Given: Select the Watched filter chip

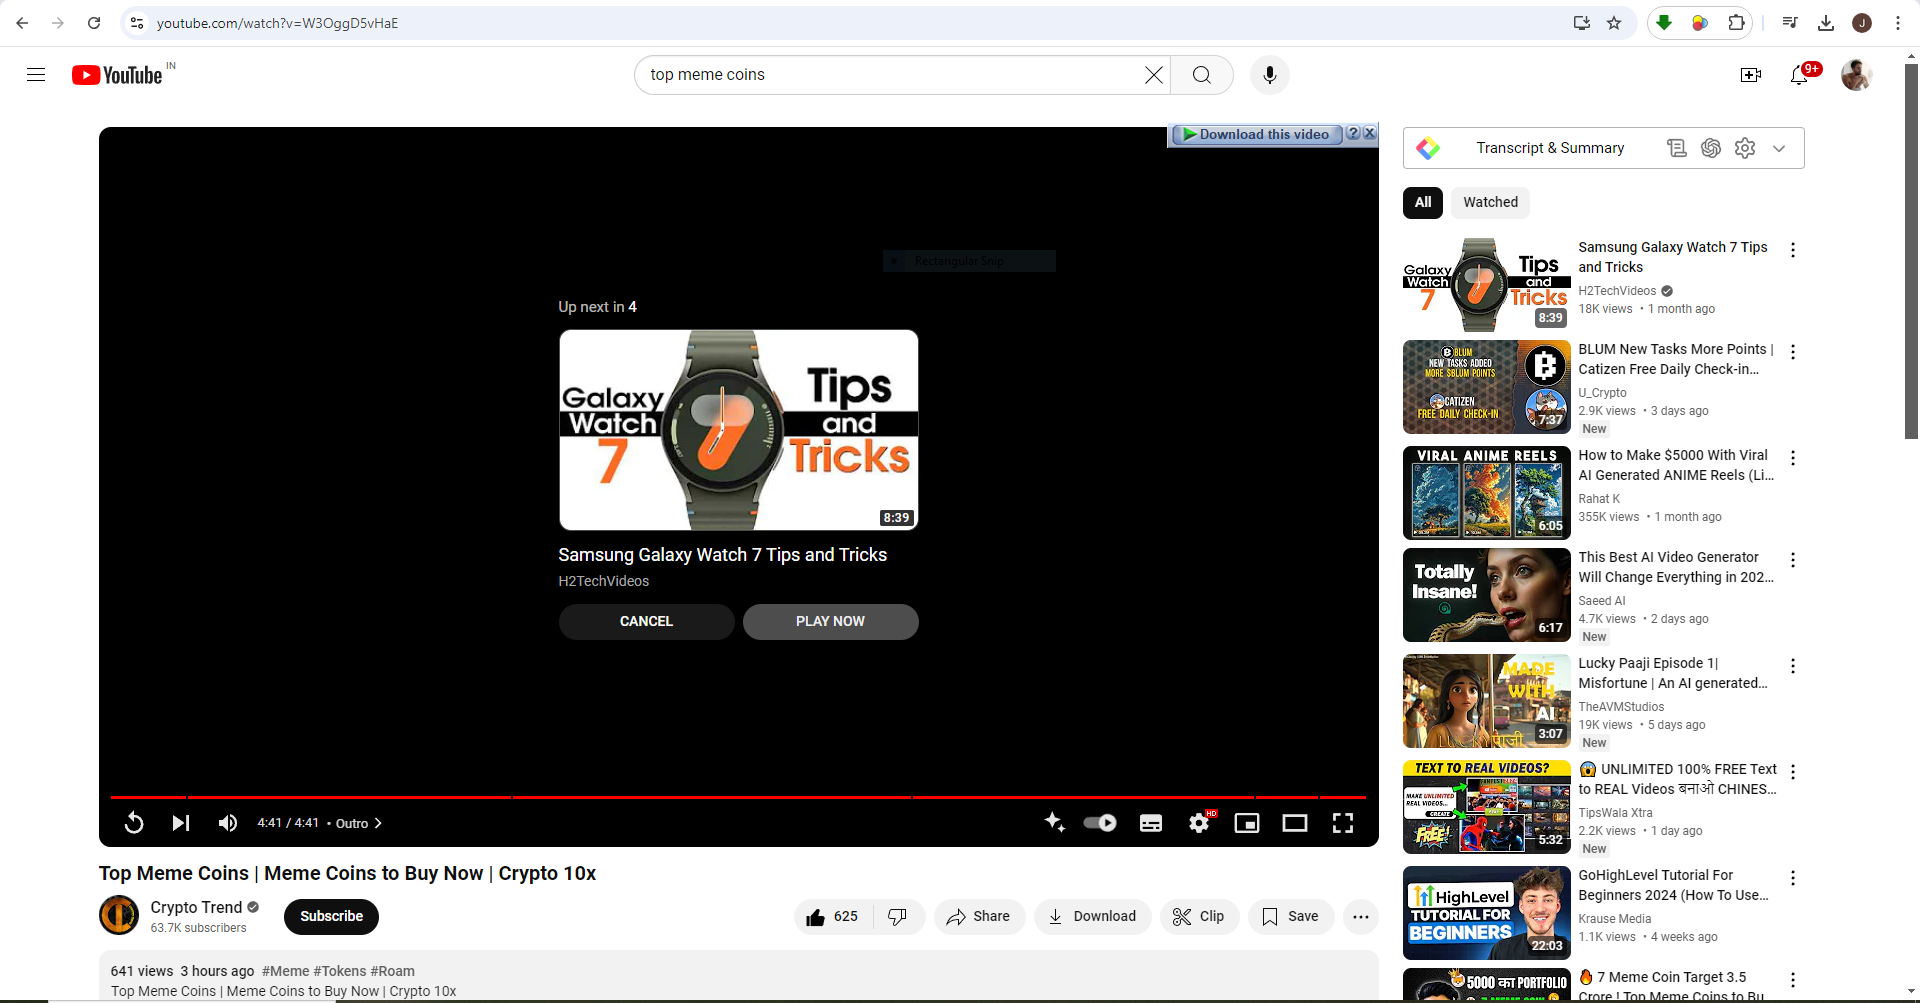Looking at the screenshot, I should (1490, 203).
